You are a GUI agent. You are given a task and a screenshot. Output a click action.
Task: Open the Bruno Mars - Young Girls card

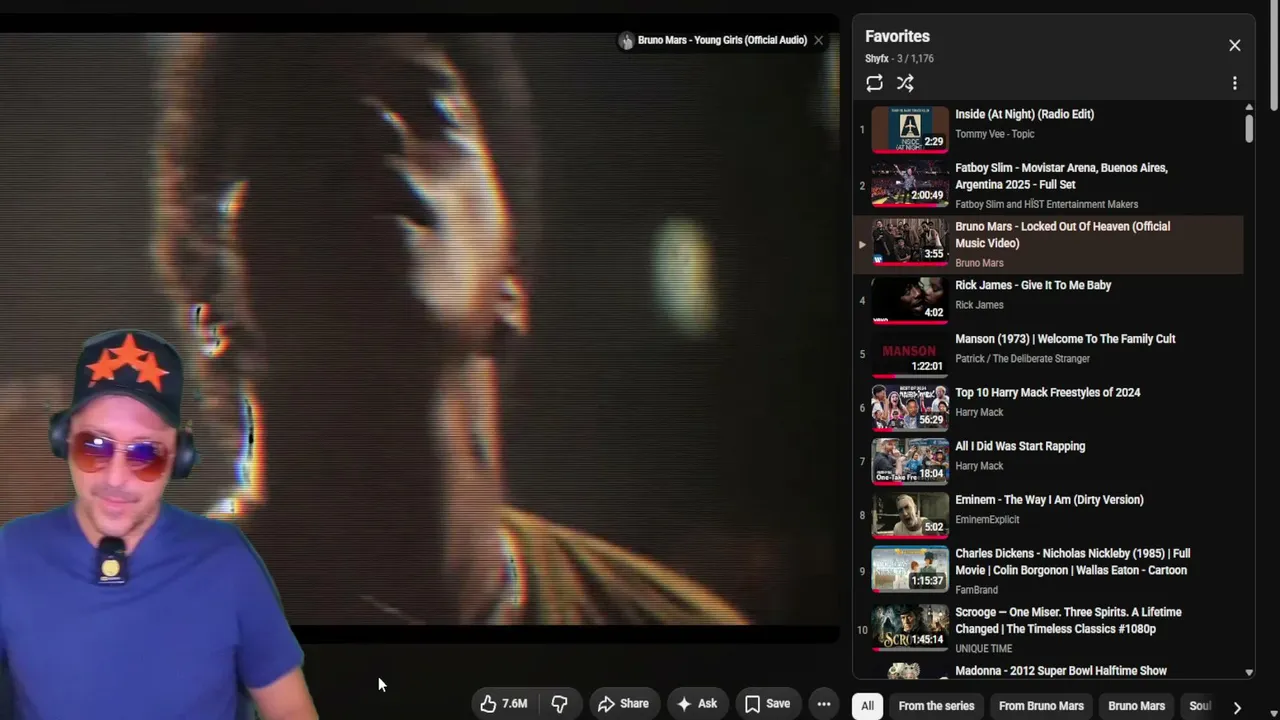(x=712, y=40)
